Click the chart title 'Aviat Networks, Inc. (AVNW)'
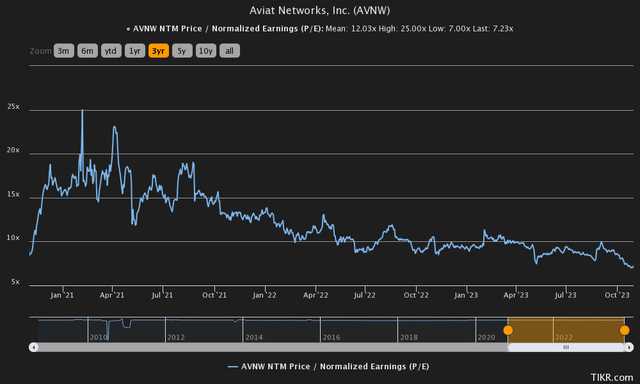 tap(320, 10)
